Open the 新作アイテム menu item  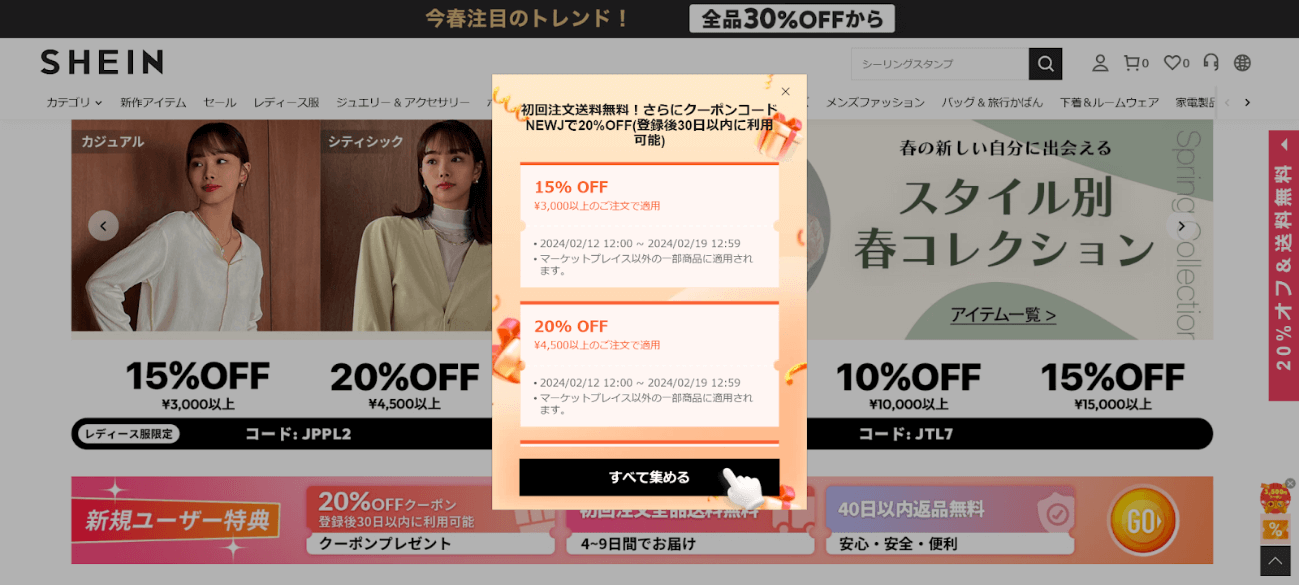153,102
